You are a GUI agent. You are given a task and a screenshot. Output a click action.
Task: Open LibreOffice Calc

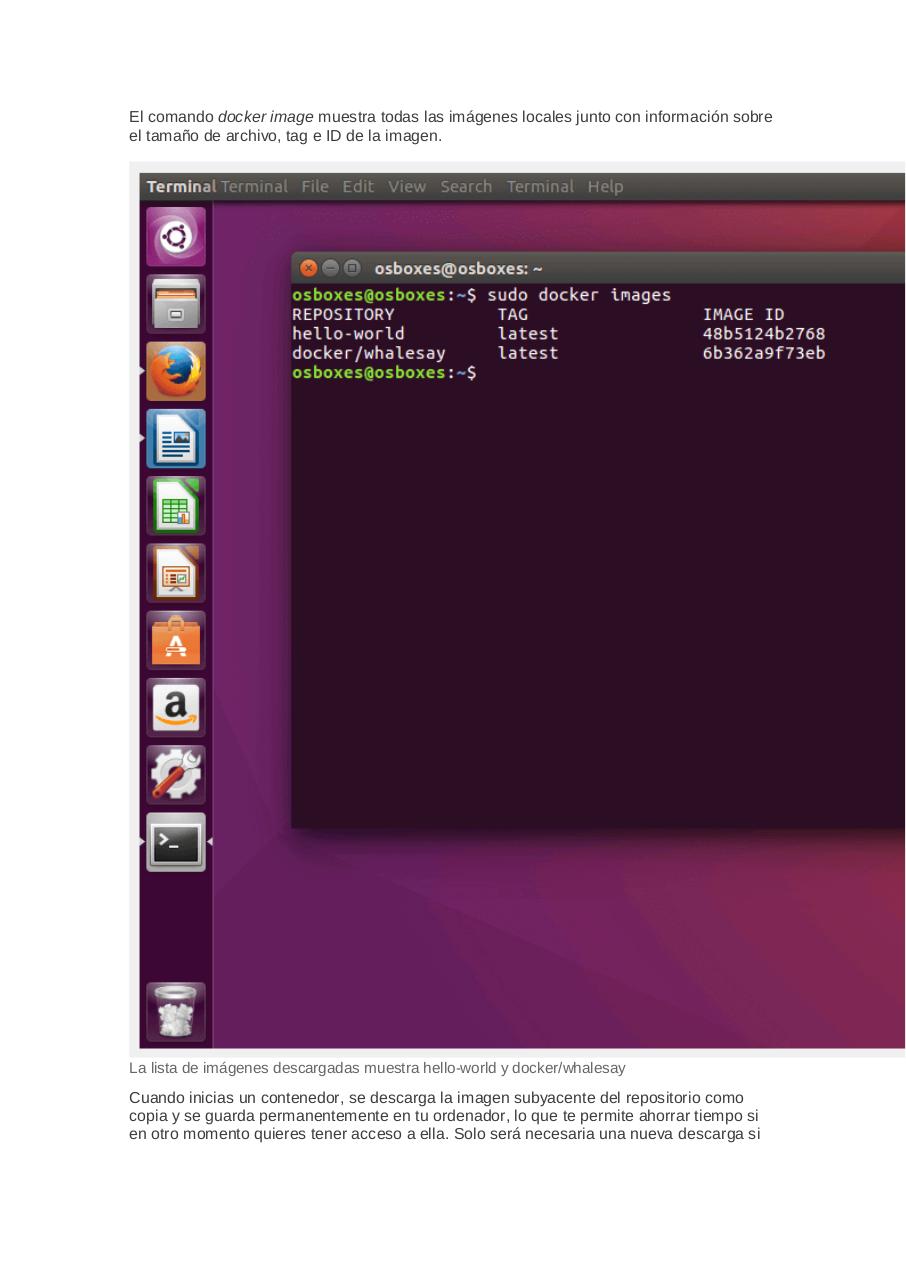(x=175, y=505)
